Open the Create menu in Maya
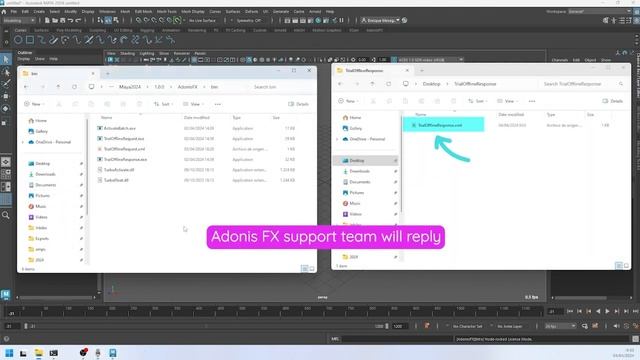 click(x=39, y=12)
